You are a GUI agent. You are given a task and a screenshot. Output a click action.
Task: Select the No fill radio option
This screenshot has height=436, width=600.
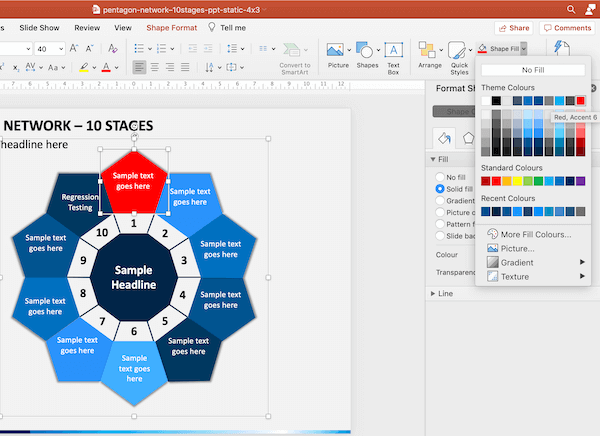pos(440,177)
